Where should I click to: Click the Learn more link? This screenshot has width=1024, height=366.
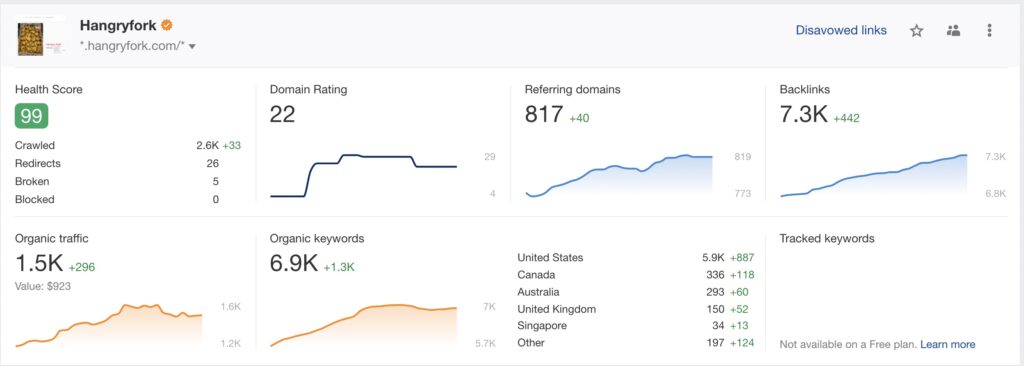coord(948,344)
